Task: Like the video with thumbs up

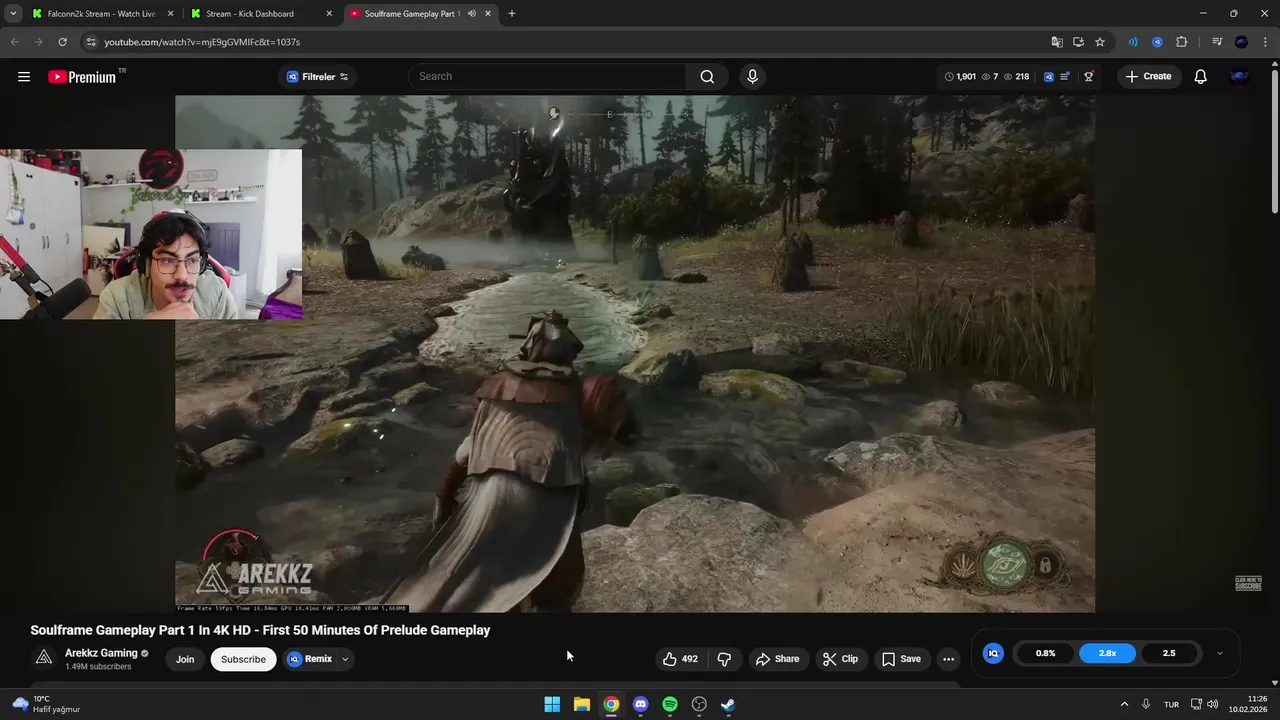Action: point(679,659)
